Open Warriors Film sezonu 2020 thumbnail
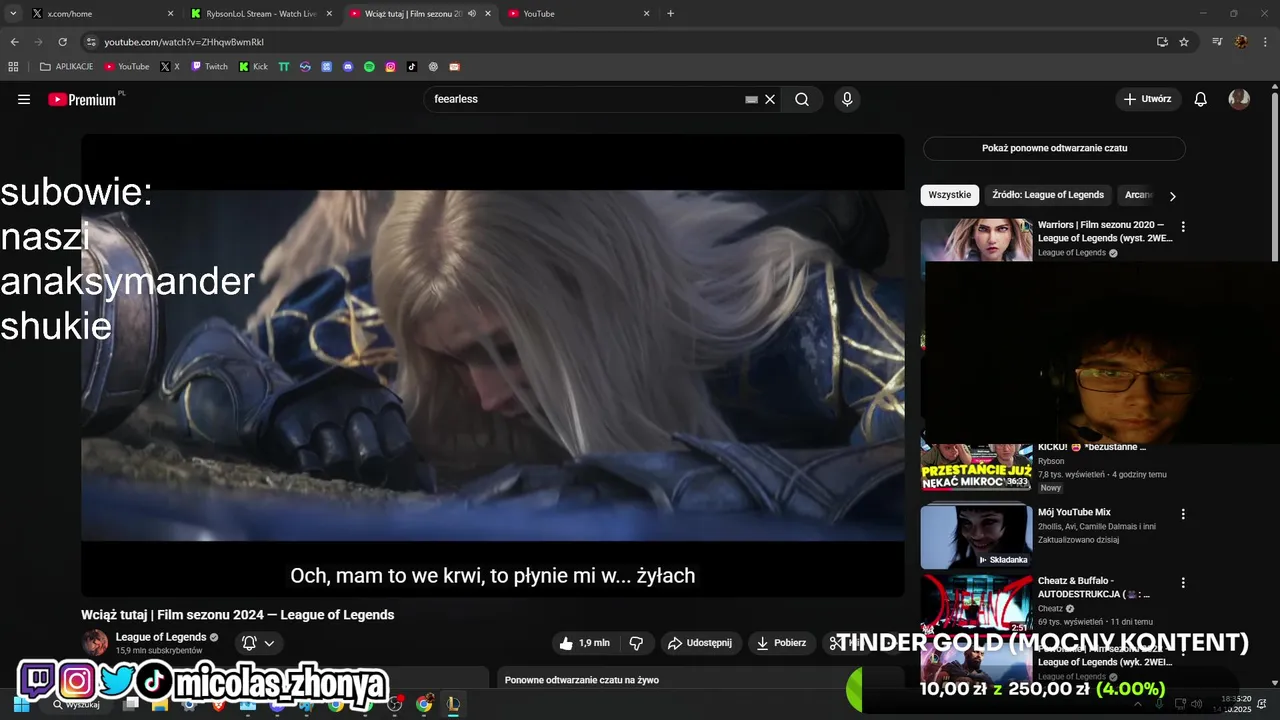Screen dimensions: 1280x720 (976, 240)
